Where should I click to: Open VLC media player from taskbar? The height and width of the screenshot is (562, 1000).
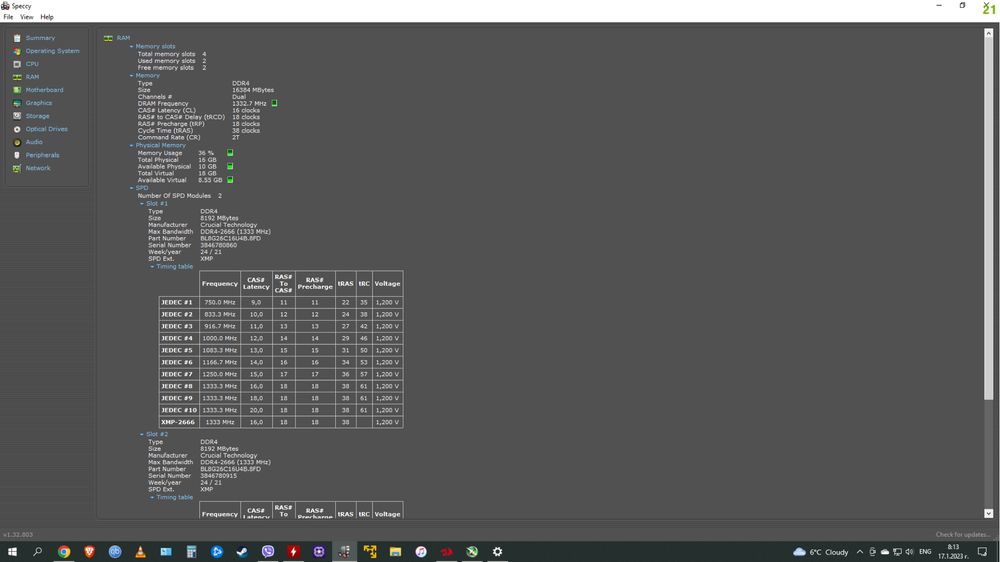point(140,552)
